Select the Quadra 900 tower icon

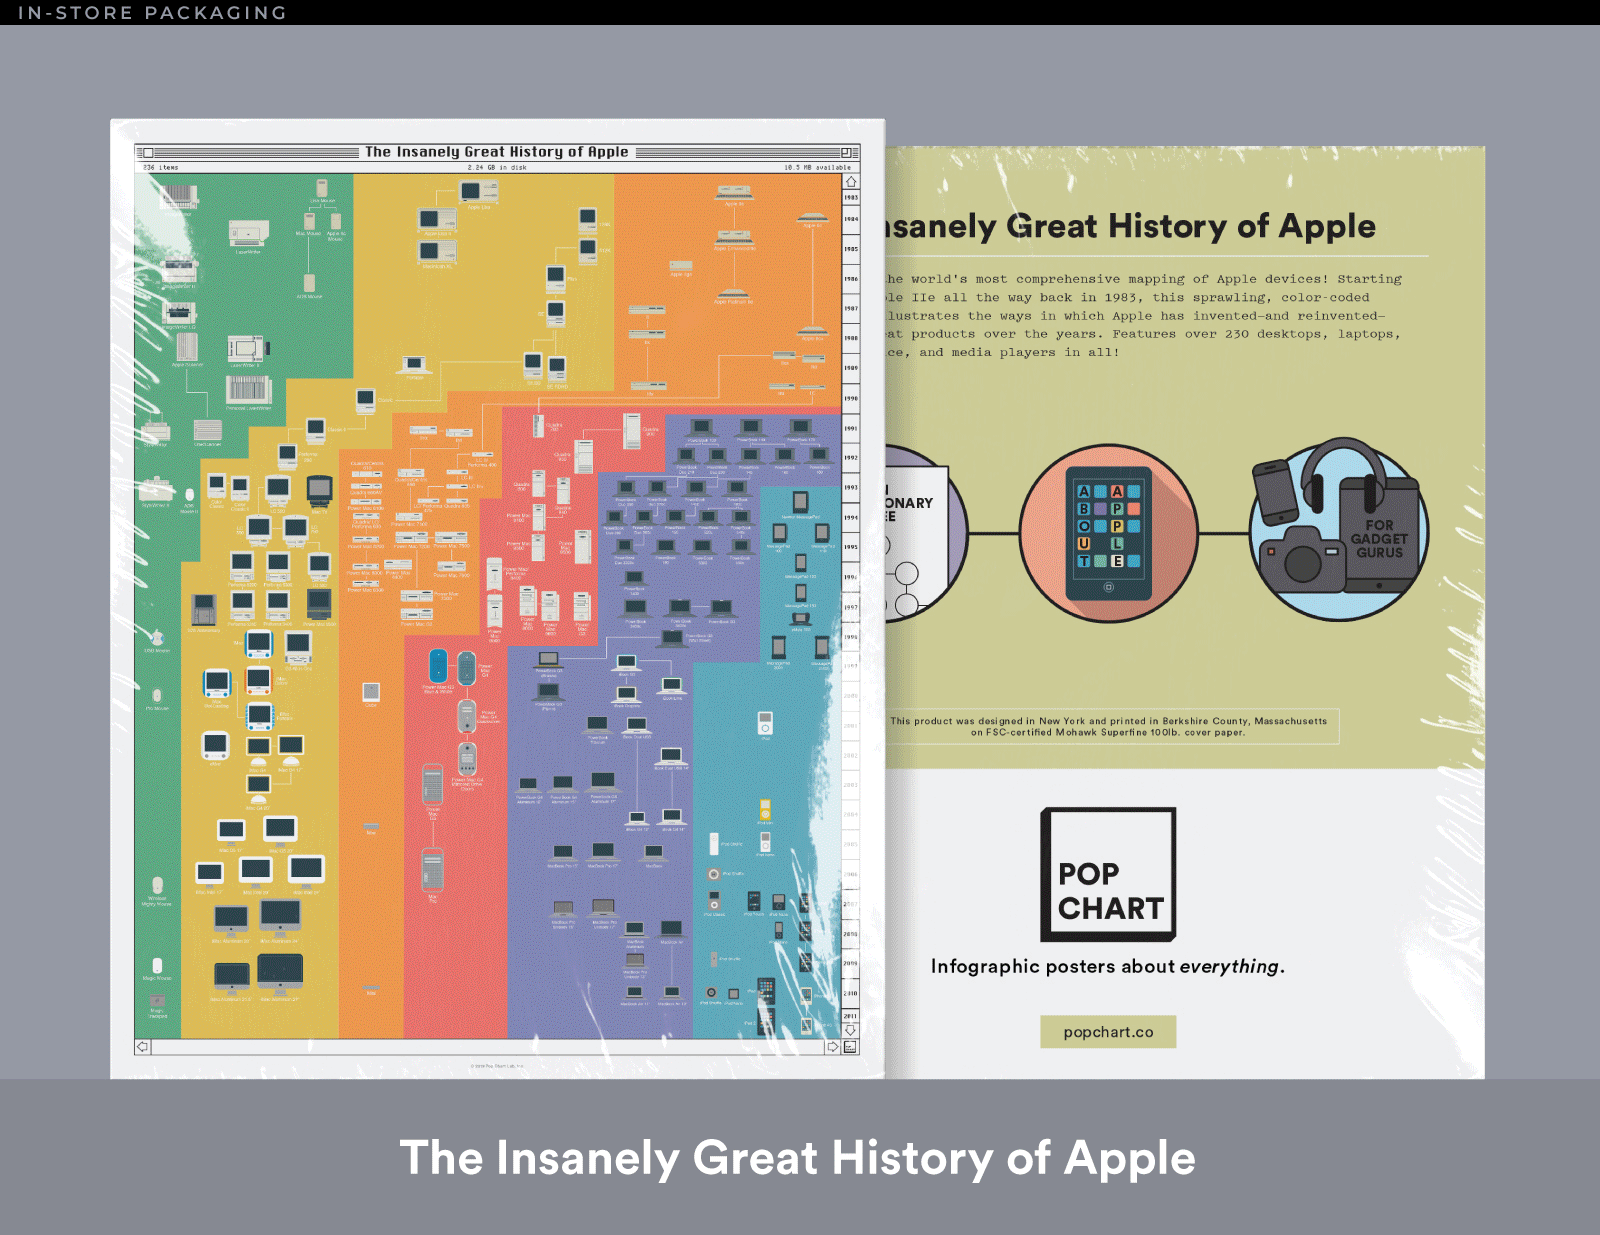coord(631,431)
